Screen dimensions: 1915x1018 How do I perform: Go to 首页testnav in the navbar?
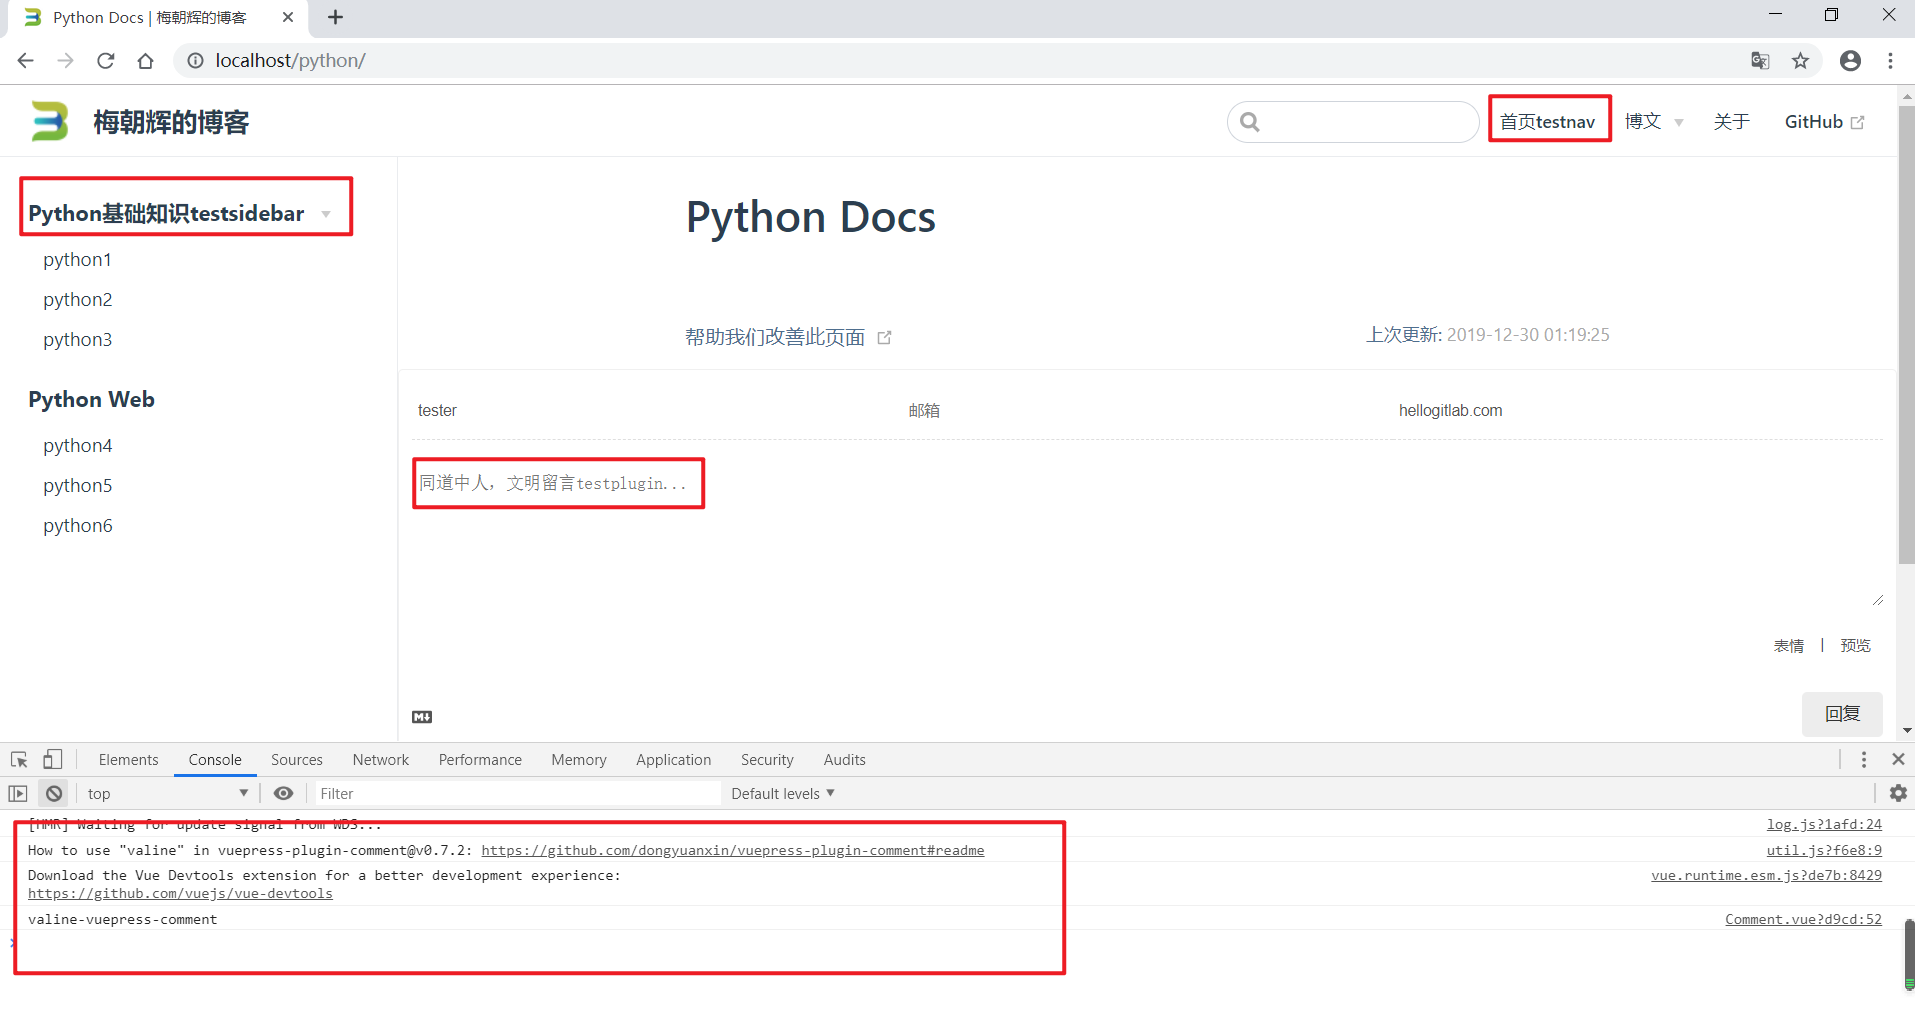[x=1548, y=122]
